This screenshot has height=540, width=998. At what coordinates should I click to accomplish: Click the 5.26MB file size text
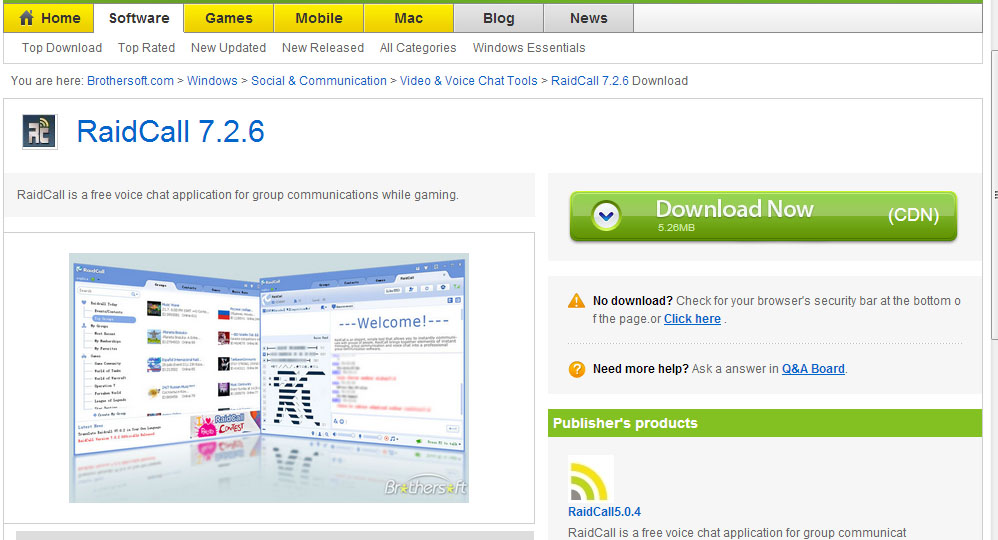click(676, 228)
